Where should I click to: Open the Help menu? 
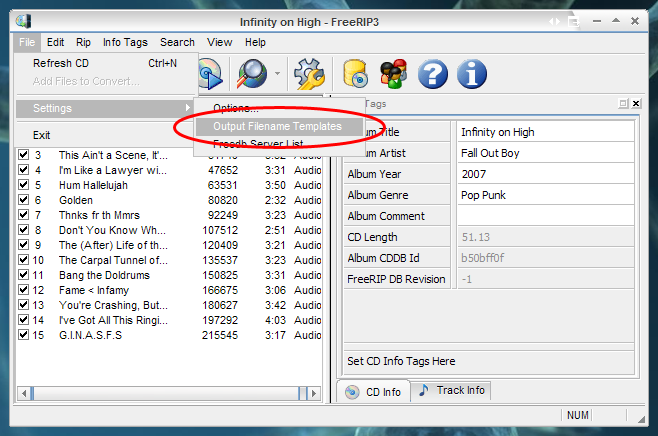point(255,42)
